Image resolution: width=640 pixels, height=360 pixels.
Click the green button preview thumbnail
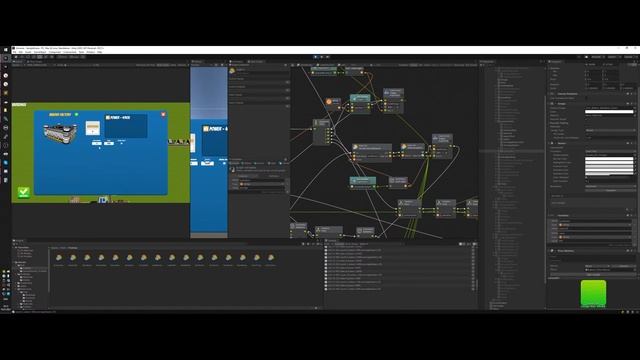point(593,293)
